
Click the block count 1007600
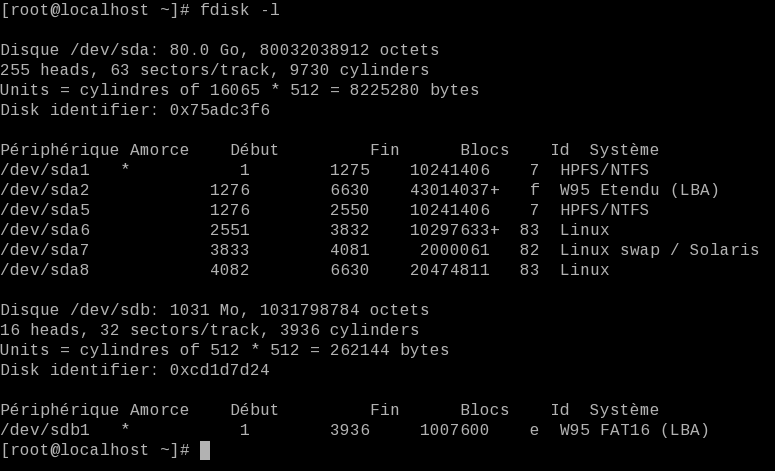pos(455,430)
